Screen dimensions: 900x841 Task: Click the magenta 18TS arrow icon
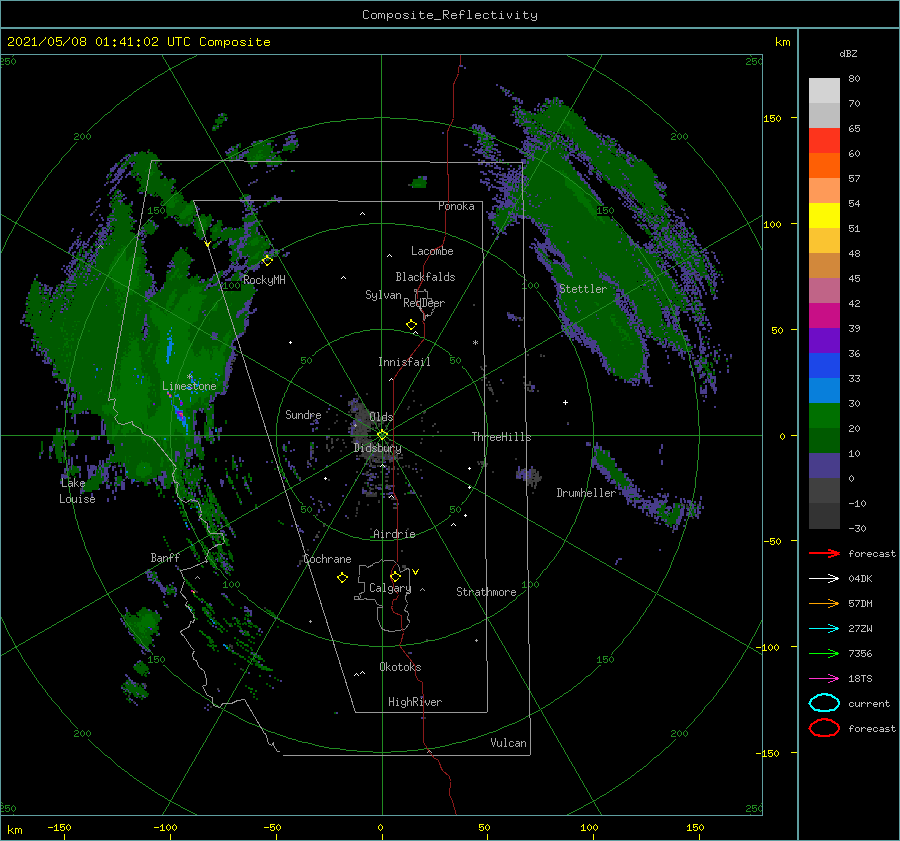click(x=824, y=679)
